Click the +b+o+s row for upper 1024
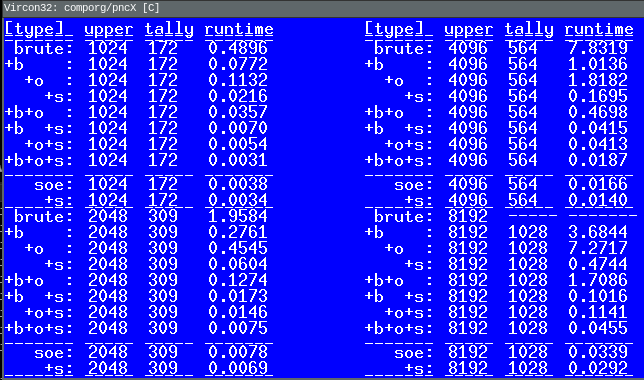Image resolution: width=644 pixels, height=380 pixels. 136,160
